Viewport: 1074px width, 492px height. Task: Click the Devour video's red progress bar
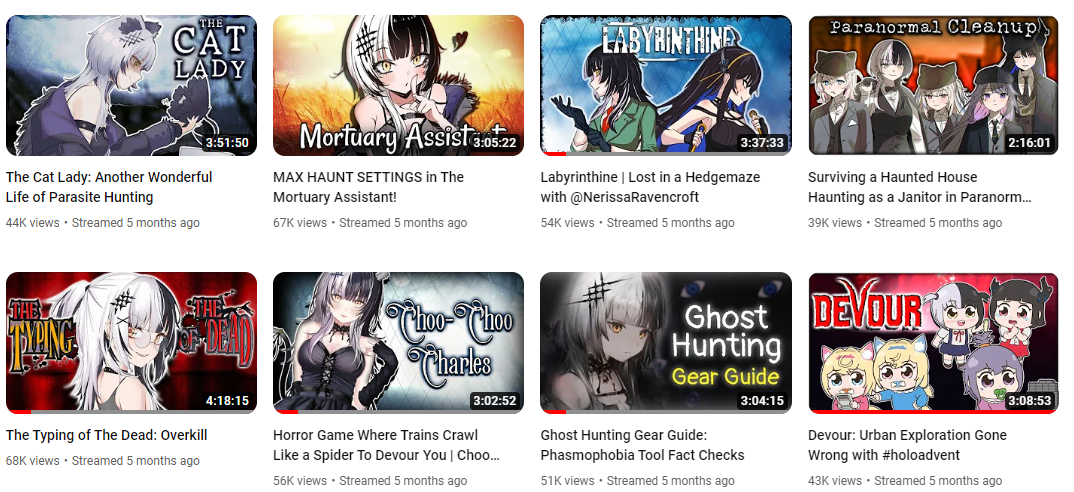[933, 412]
